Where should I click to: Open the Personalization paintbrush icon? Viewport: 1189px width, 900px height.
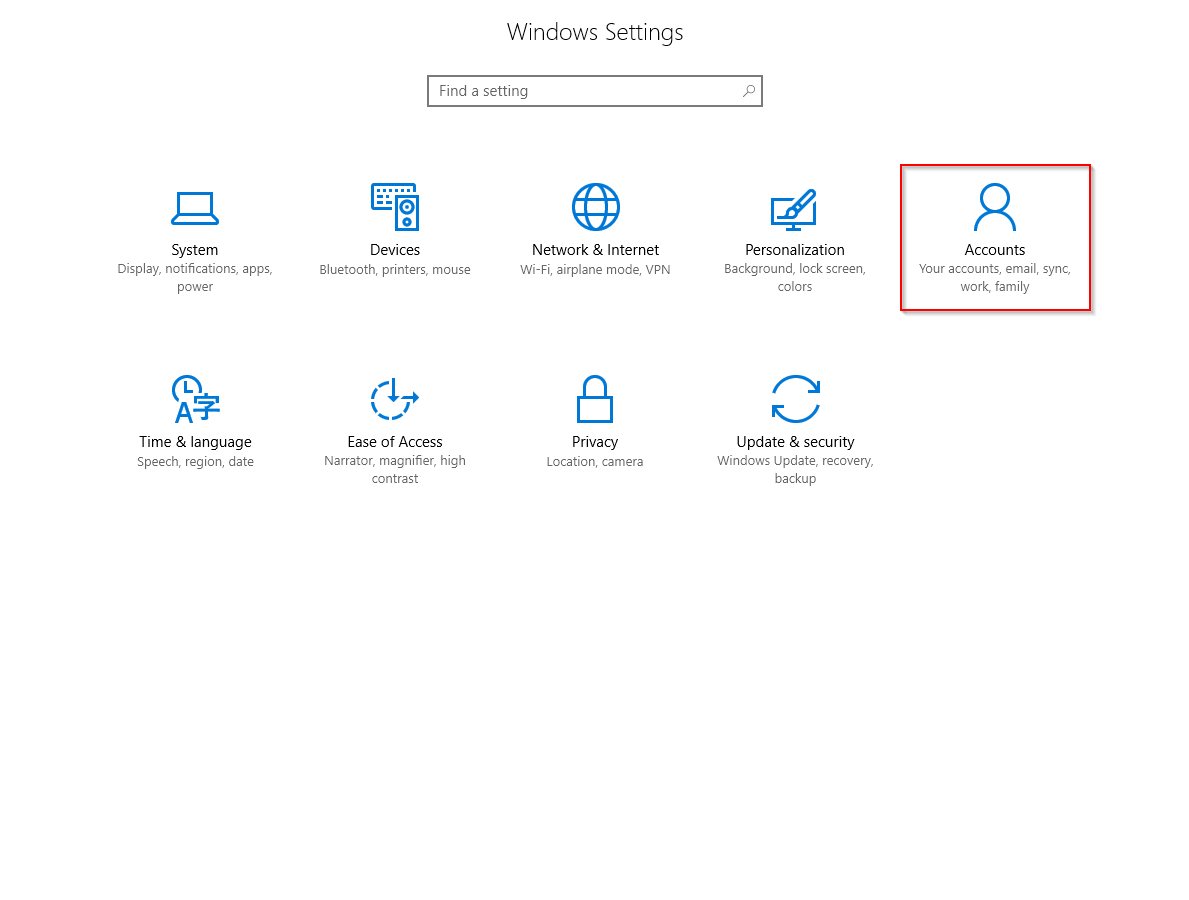[794, 209]
